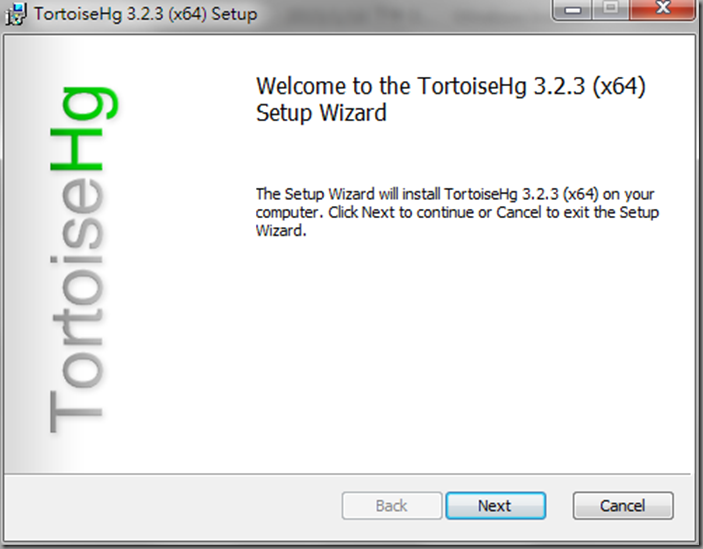The height and width of the screenshot is (549, 703).
Task: Click the Setup Wizard heading's second line
Action: (321, 113)
